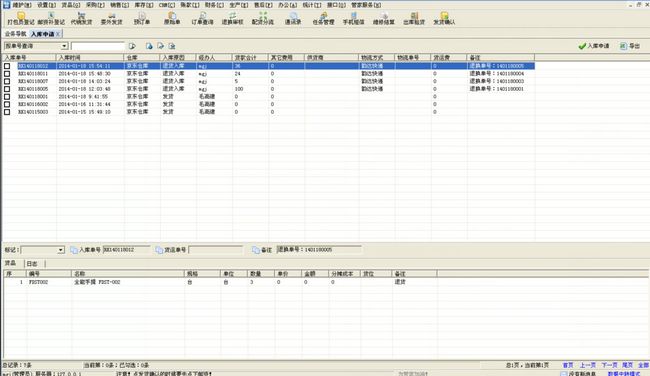650x376 pixels.
Task: Click the 没有新消息 message icon in status bar
Action: (563, 374)
